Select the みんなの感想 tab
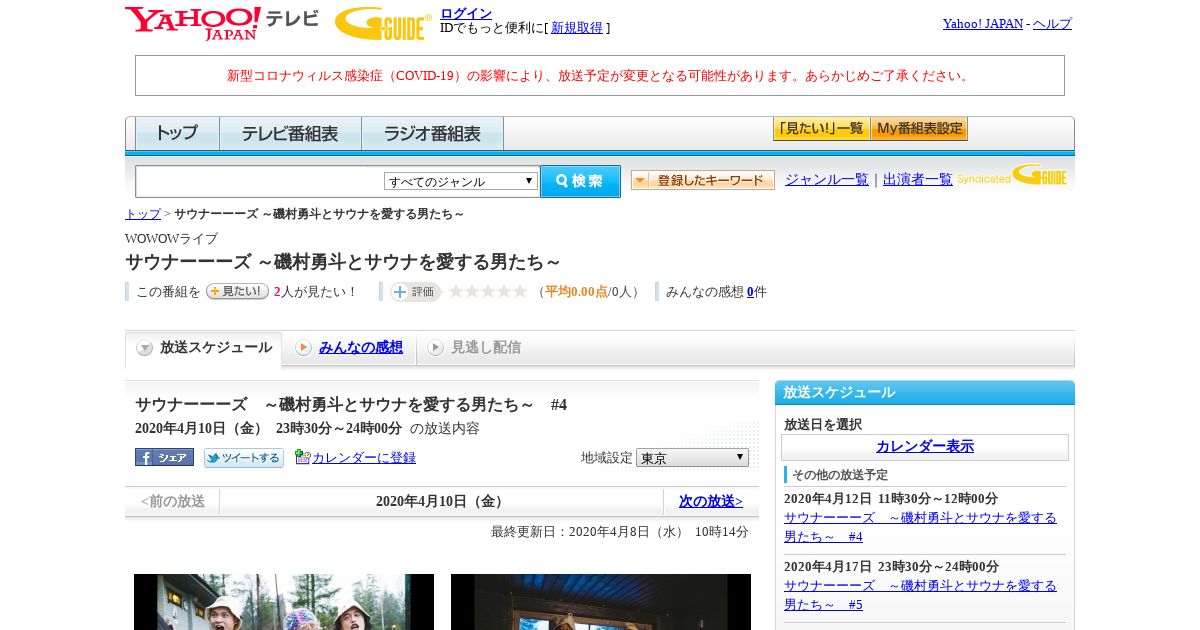The height and width of the screenshot is (630, 1200). [349, 348]
